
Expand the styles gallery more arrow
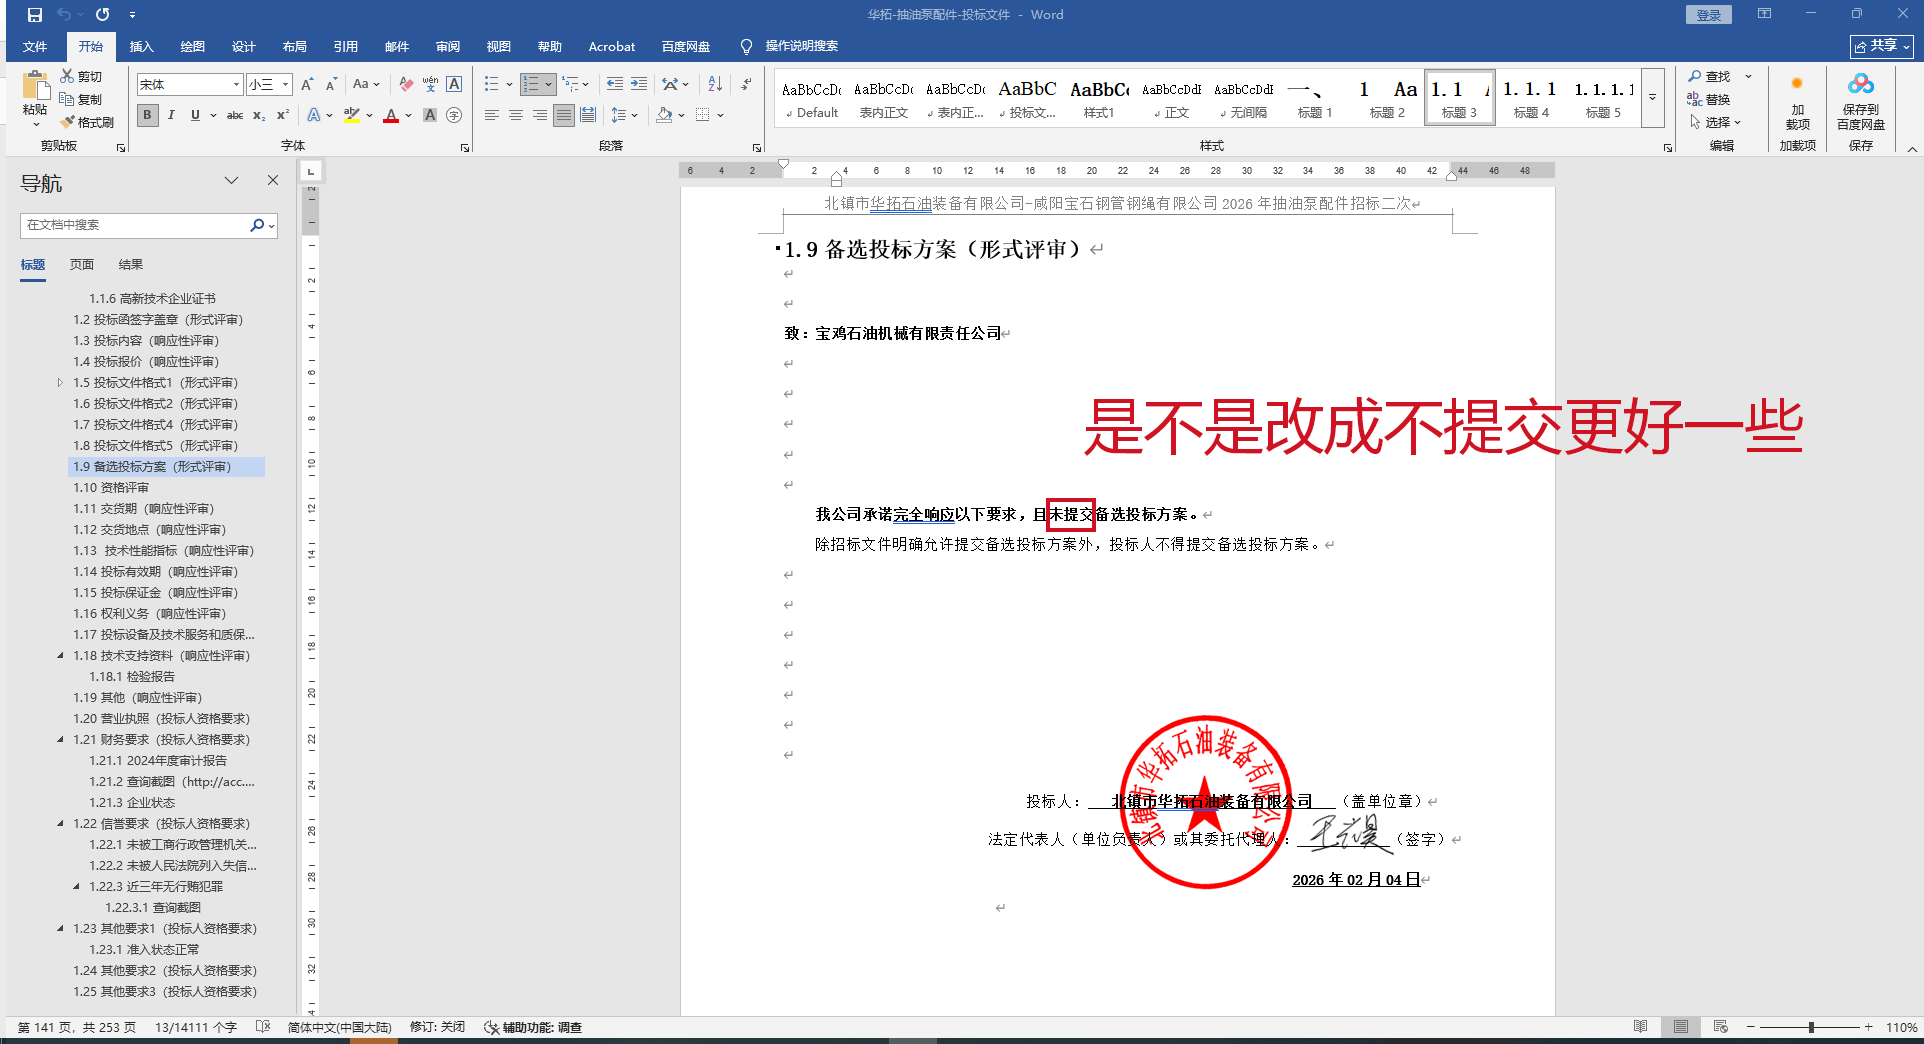pyautogui.click(x=1652, y=98)
